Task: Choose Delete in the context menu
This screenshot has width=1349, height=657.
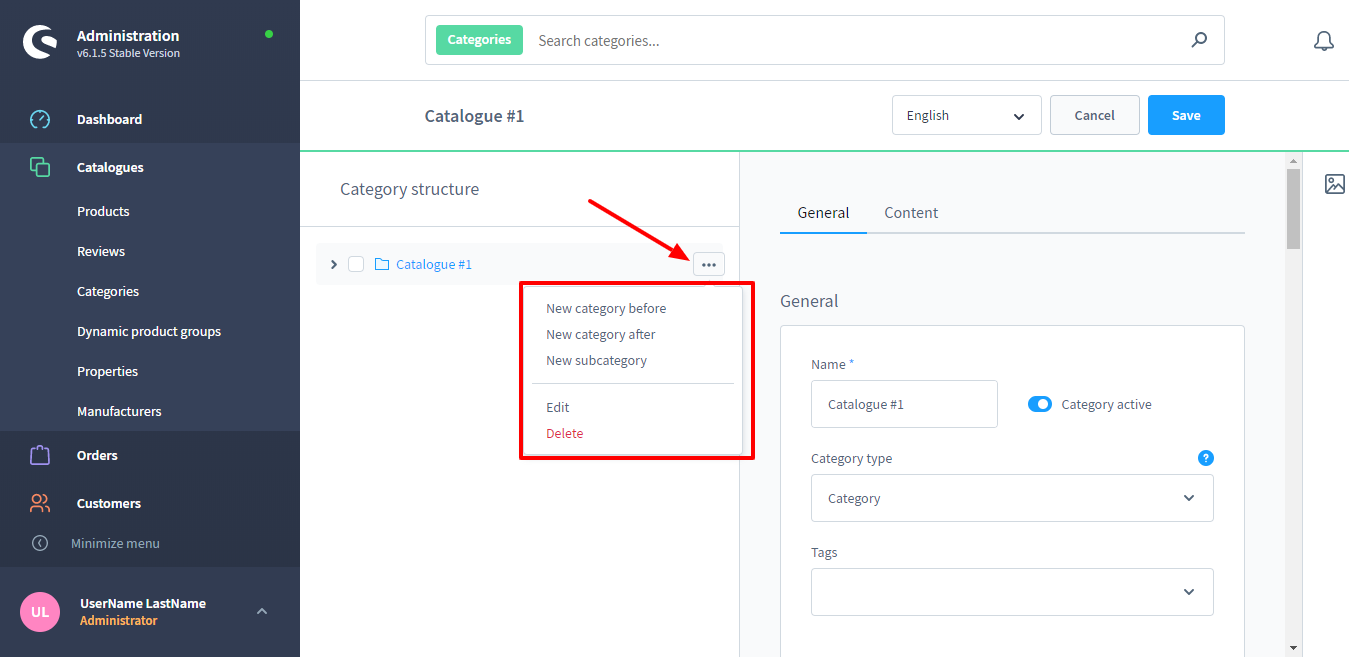Action: [564, 433]
